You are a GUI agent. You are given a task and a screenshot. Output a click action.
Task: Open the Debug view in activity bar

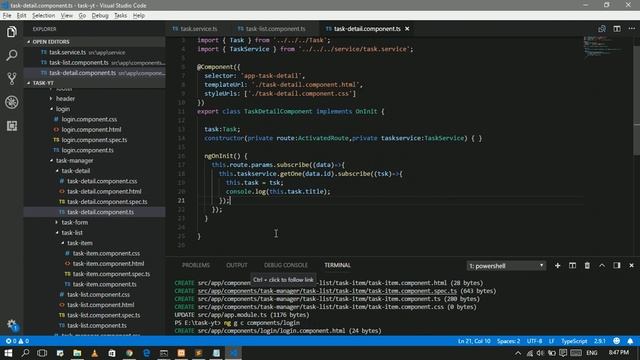11,102
